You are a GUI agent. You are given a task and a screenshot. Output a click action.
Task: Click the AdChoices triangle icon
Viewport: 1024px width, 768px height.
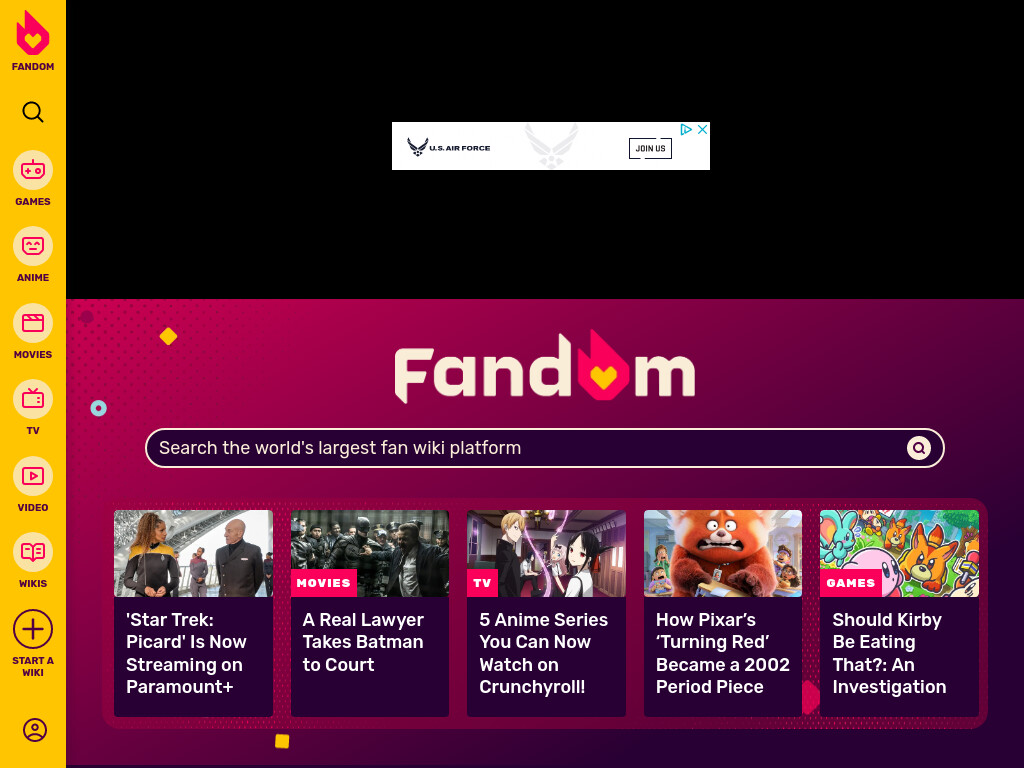pyautogui.click(x=686, y=129)
